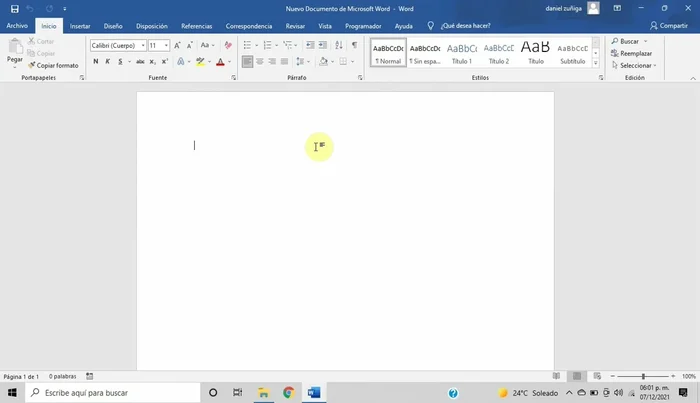The image size is (700, 403).
Task: Apply red font color A
Action: [x=220, y=62]
